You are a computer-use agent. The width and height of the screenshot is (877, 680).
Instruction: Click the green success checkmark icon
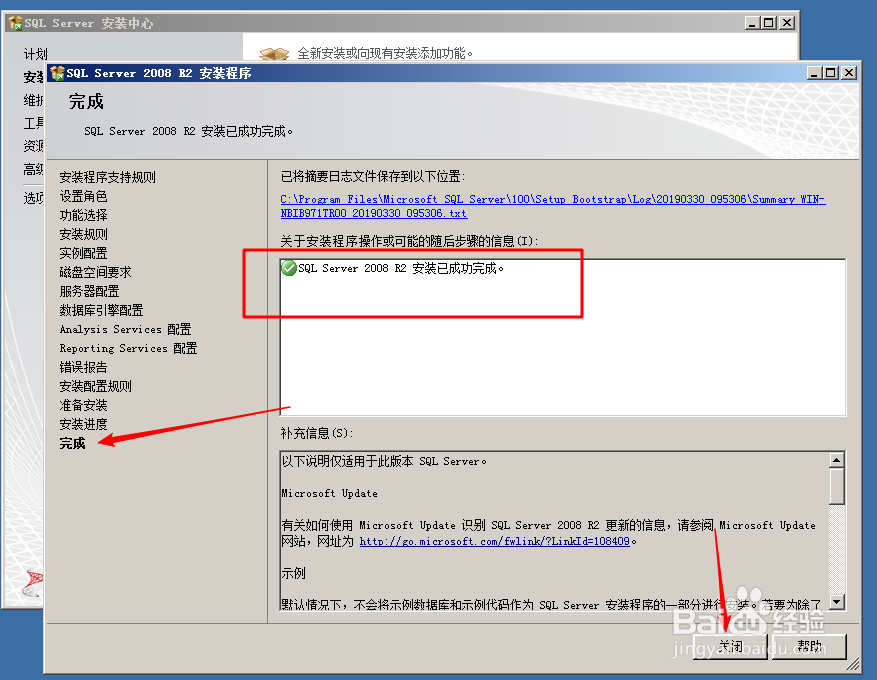point(289,268)
